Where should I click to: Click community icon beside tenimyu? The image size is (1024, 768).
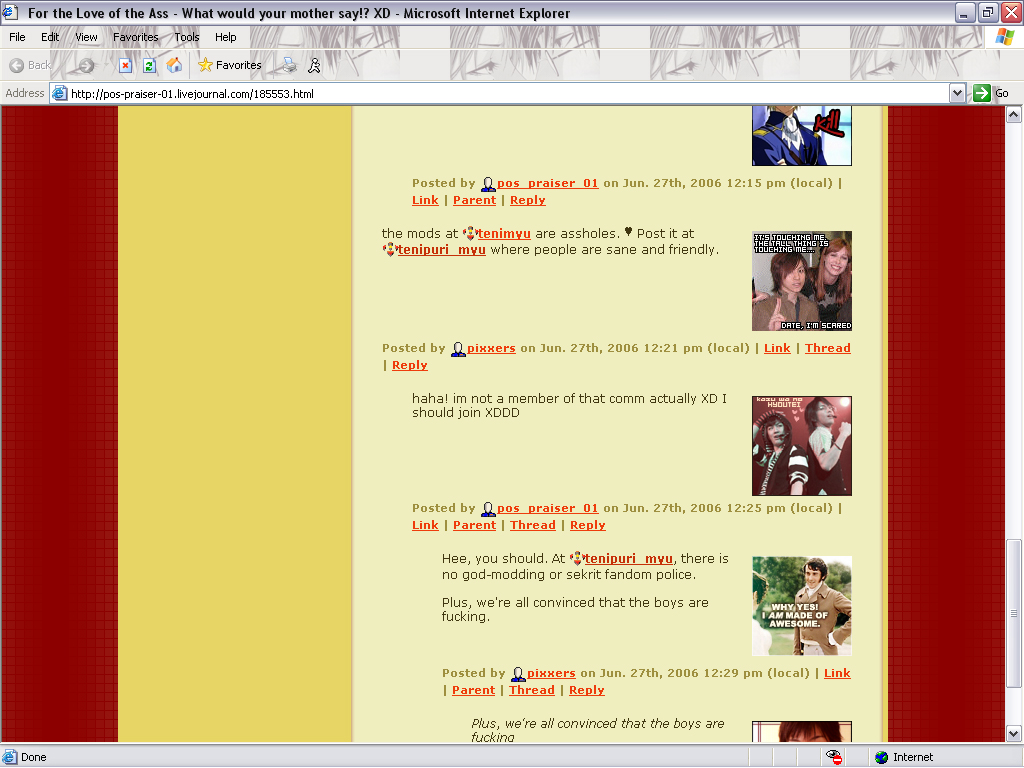pos(470,233)
